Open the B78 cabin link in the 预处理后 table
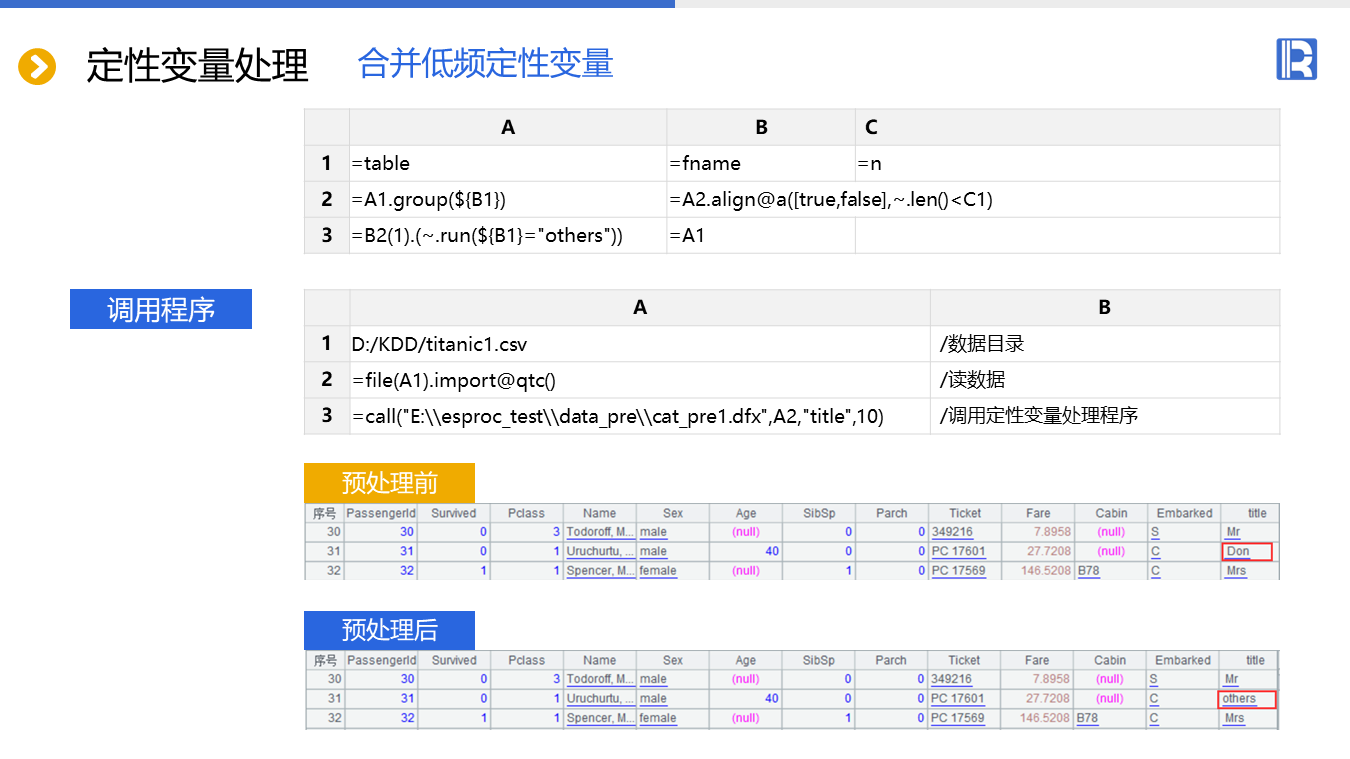The height and width of the screenshot is (759, 1350). pyautogui.click(x=1087, y=718)
